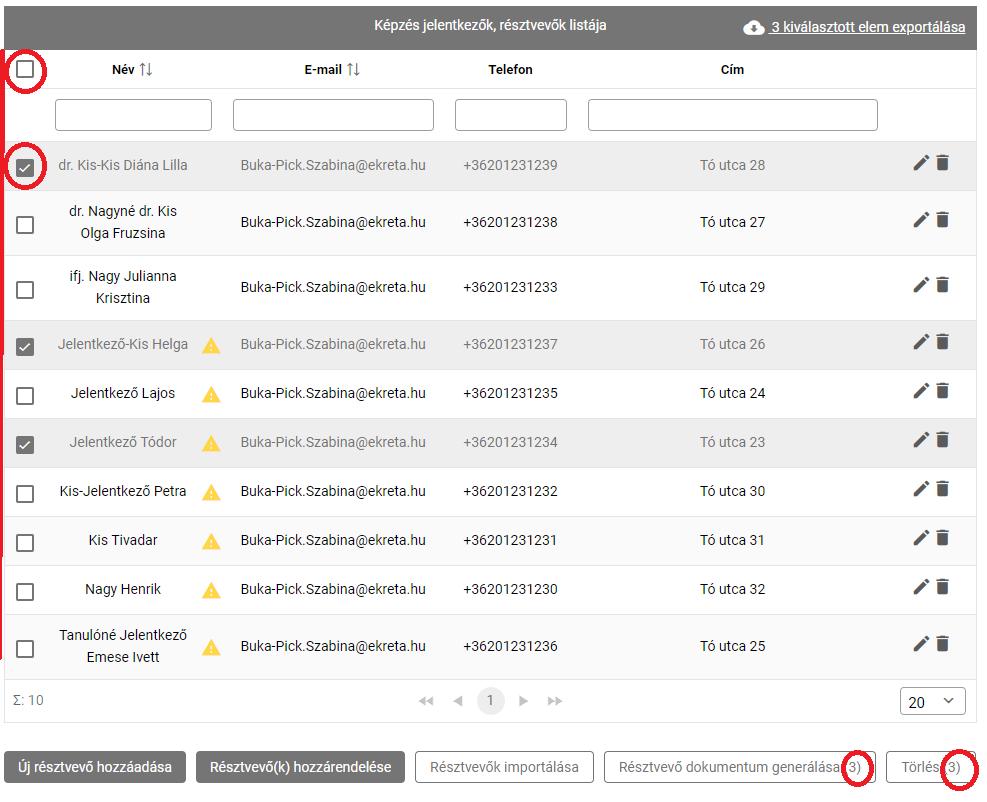
Task: Delete ifj. Nagy Julianna Krisztina entry
Action: [x=942, y=285]
